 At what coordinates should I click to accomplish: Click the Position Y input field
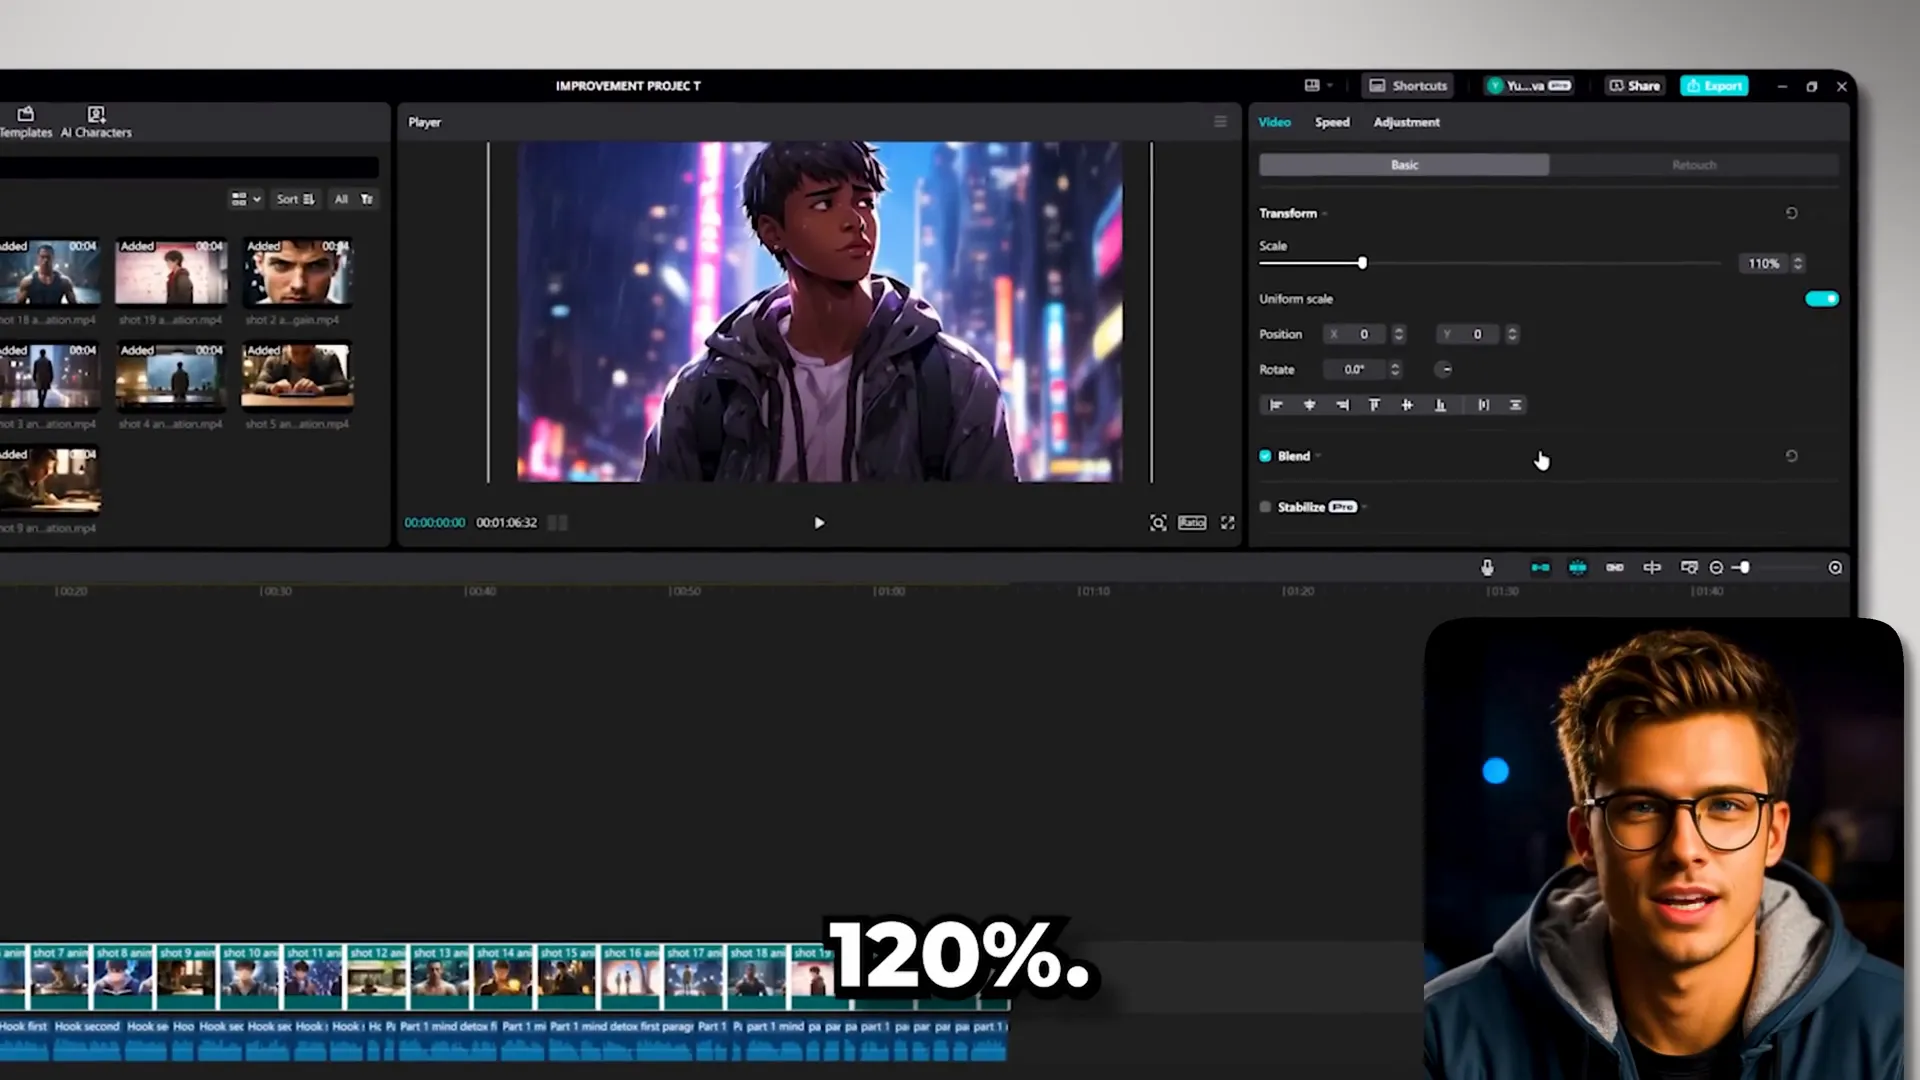point(1470,334)
